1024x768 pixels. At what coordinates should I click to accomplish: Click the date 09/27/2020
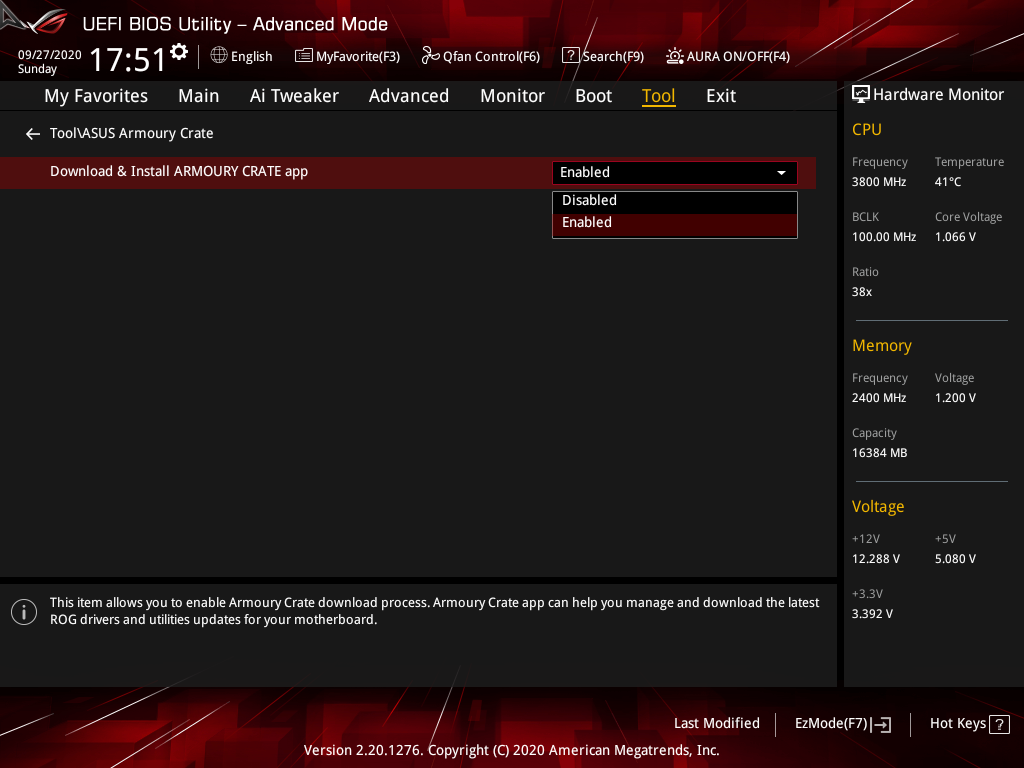pyautogui.click(x=50, y=55)
